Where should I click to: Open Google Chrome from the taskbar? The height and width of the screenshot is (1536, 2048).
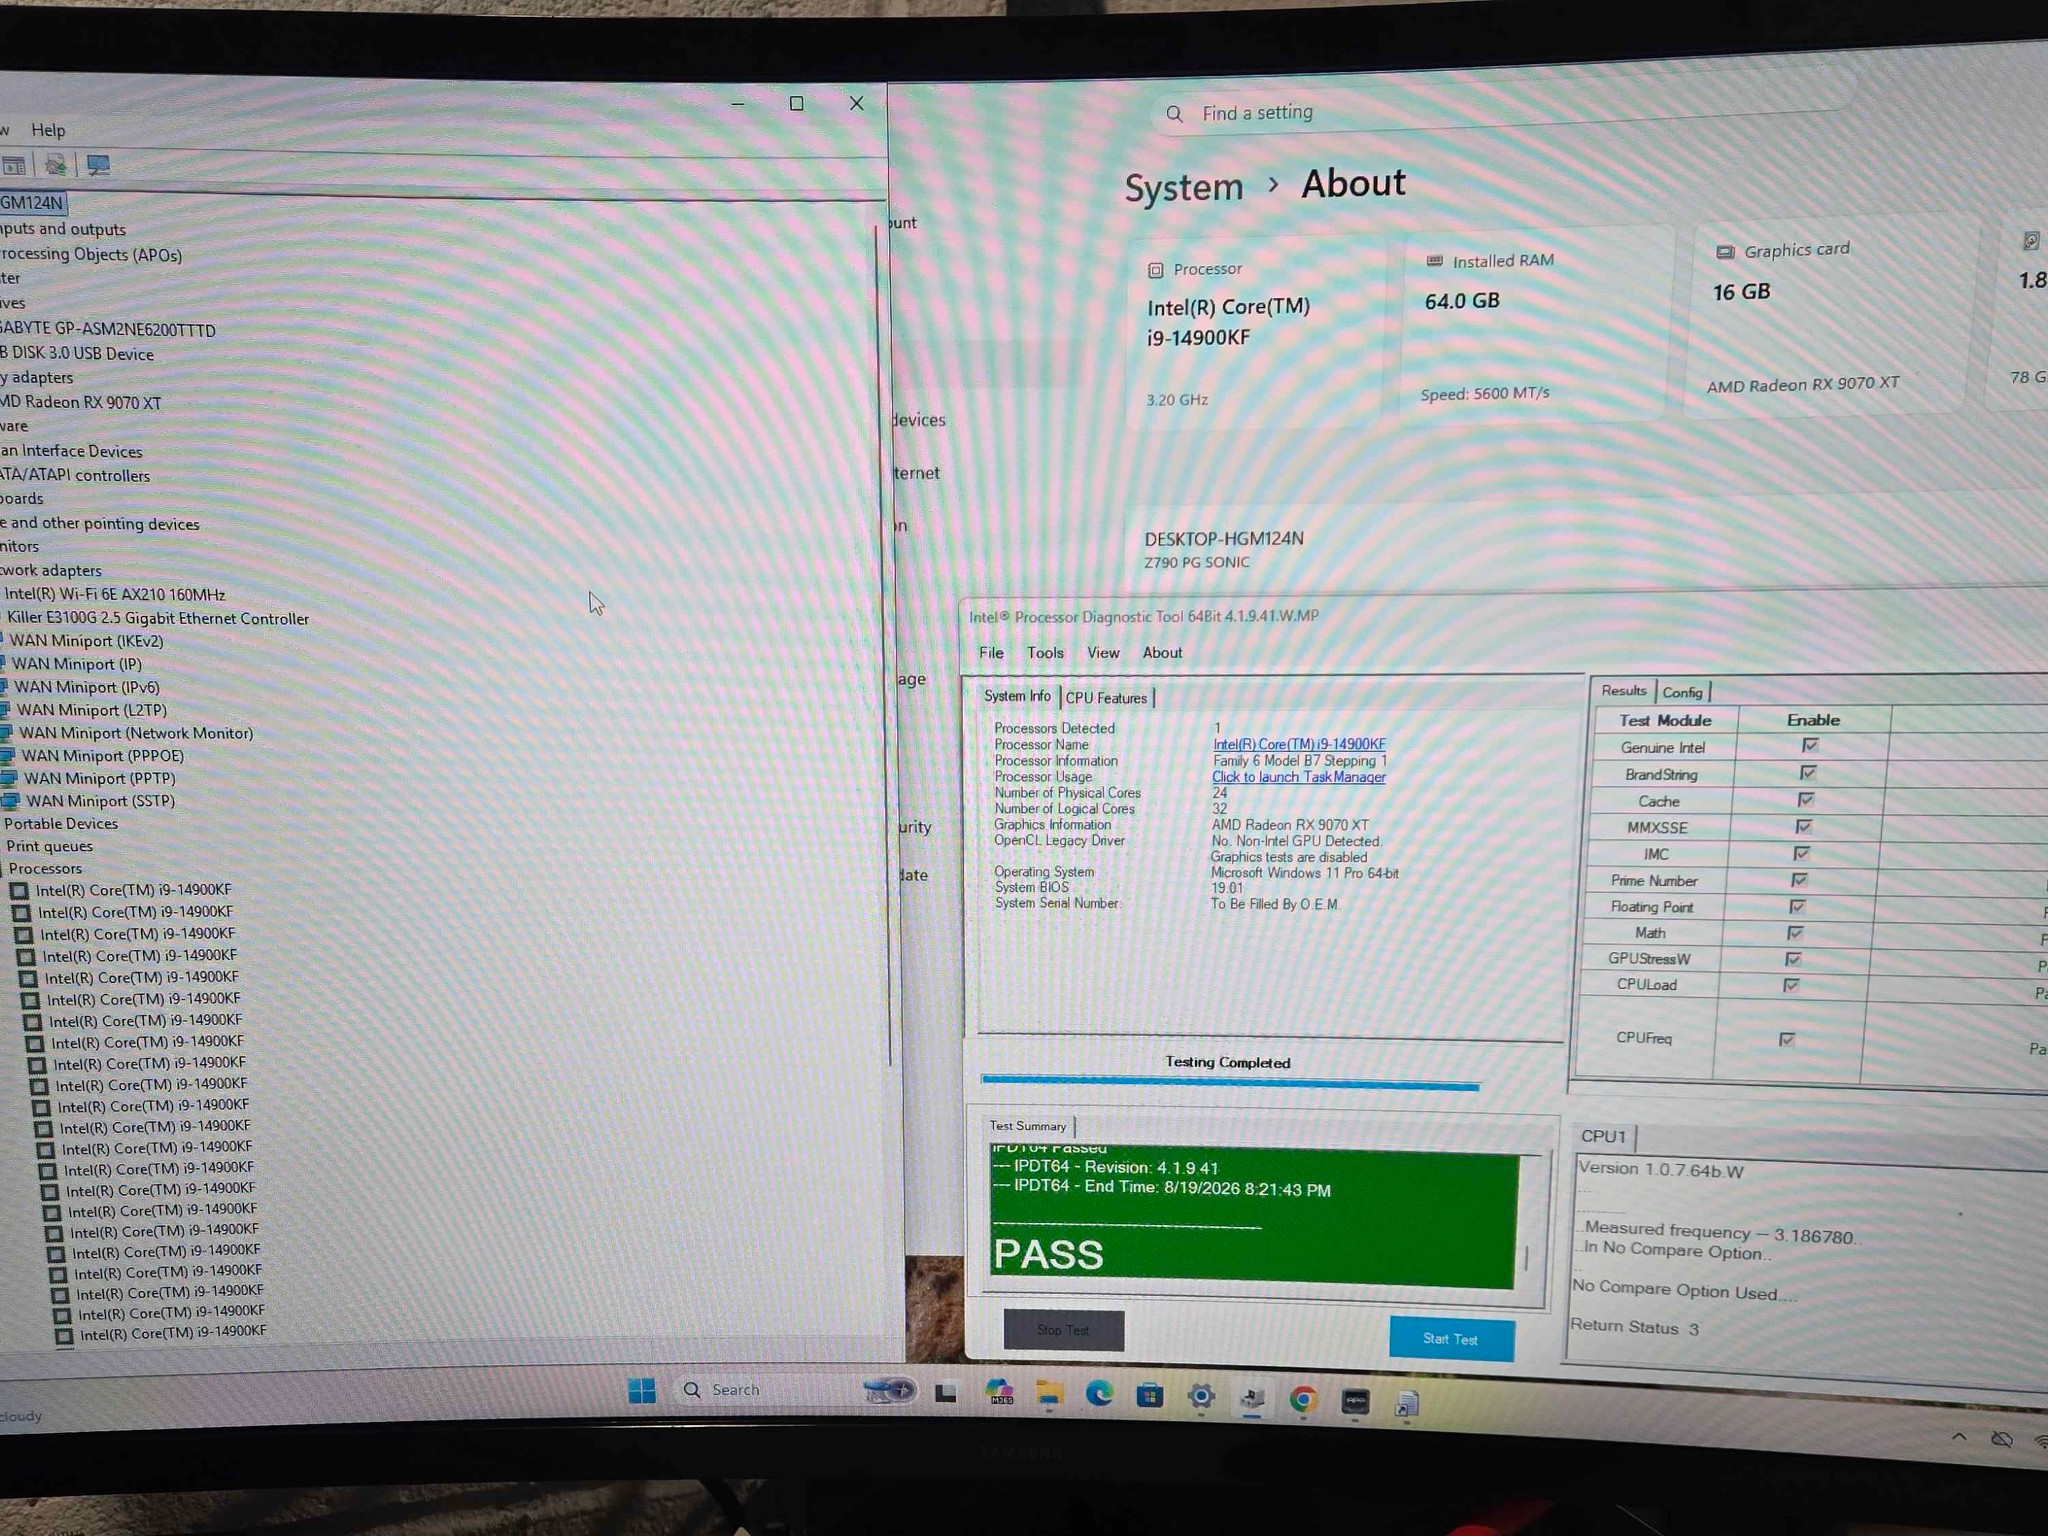click(x=1303, y=1400)
